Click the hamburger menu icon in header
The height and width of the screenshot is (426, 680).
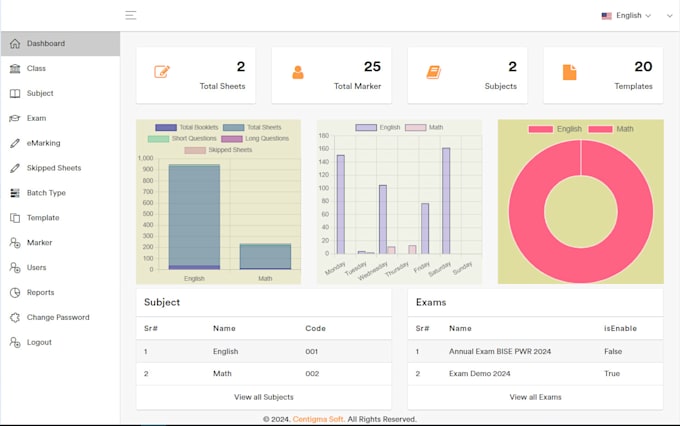131,16
